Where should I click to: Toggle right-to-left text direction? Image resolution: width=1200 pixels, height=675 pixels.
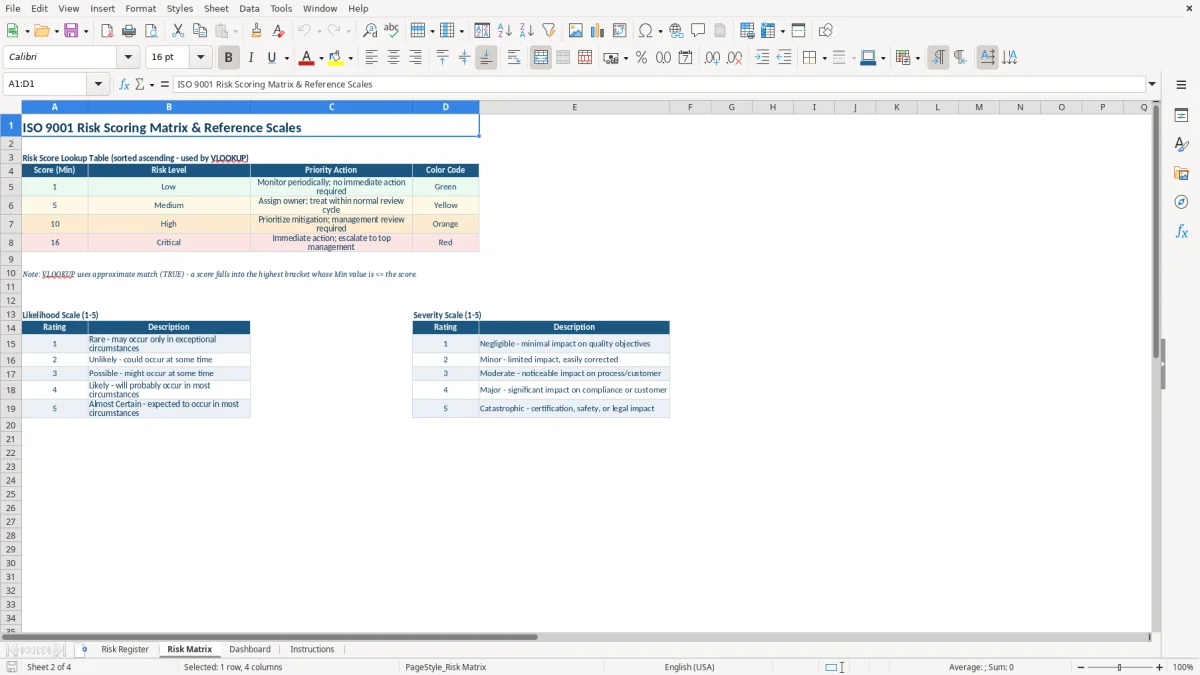pyautogui.click(x=960, y=58)
